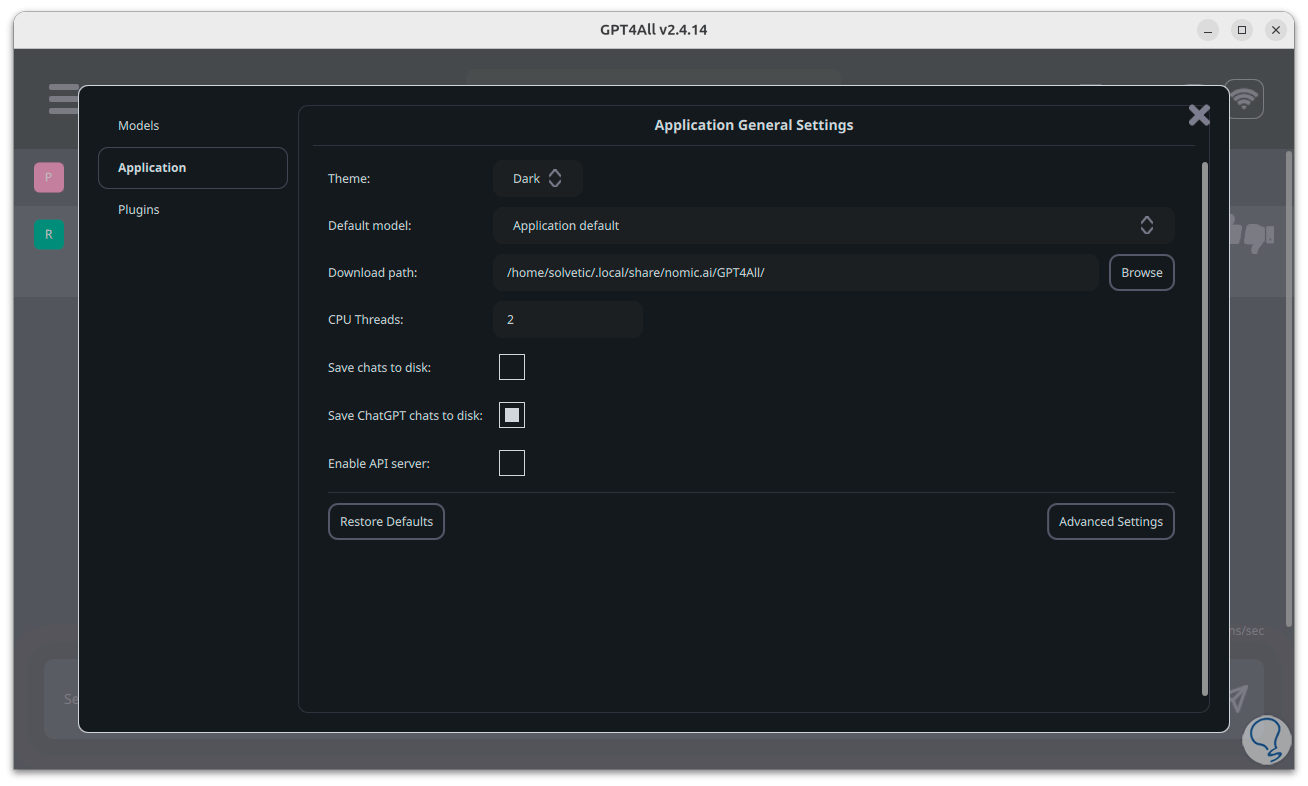Enable the API server checkbox
The image size is (1308, 786).
click(512, 463)
